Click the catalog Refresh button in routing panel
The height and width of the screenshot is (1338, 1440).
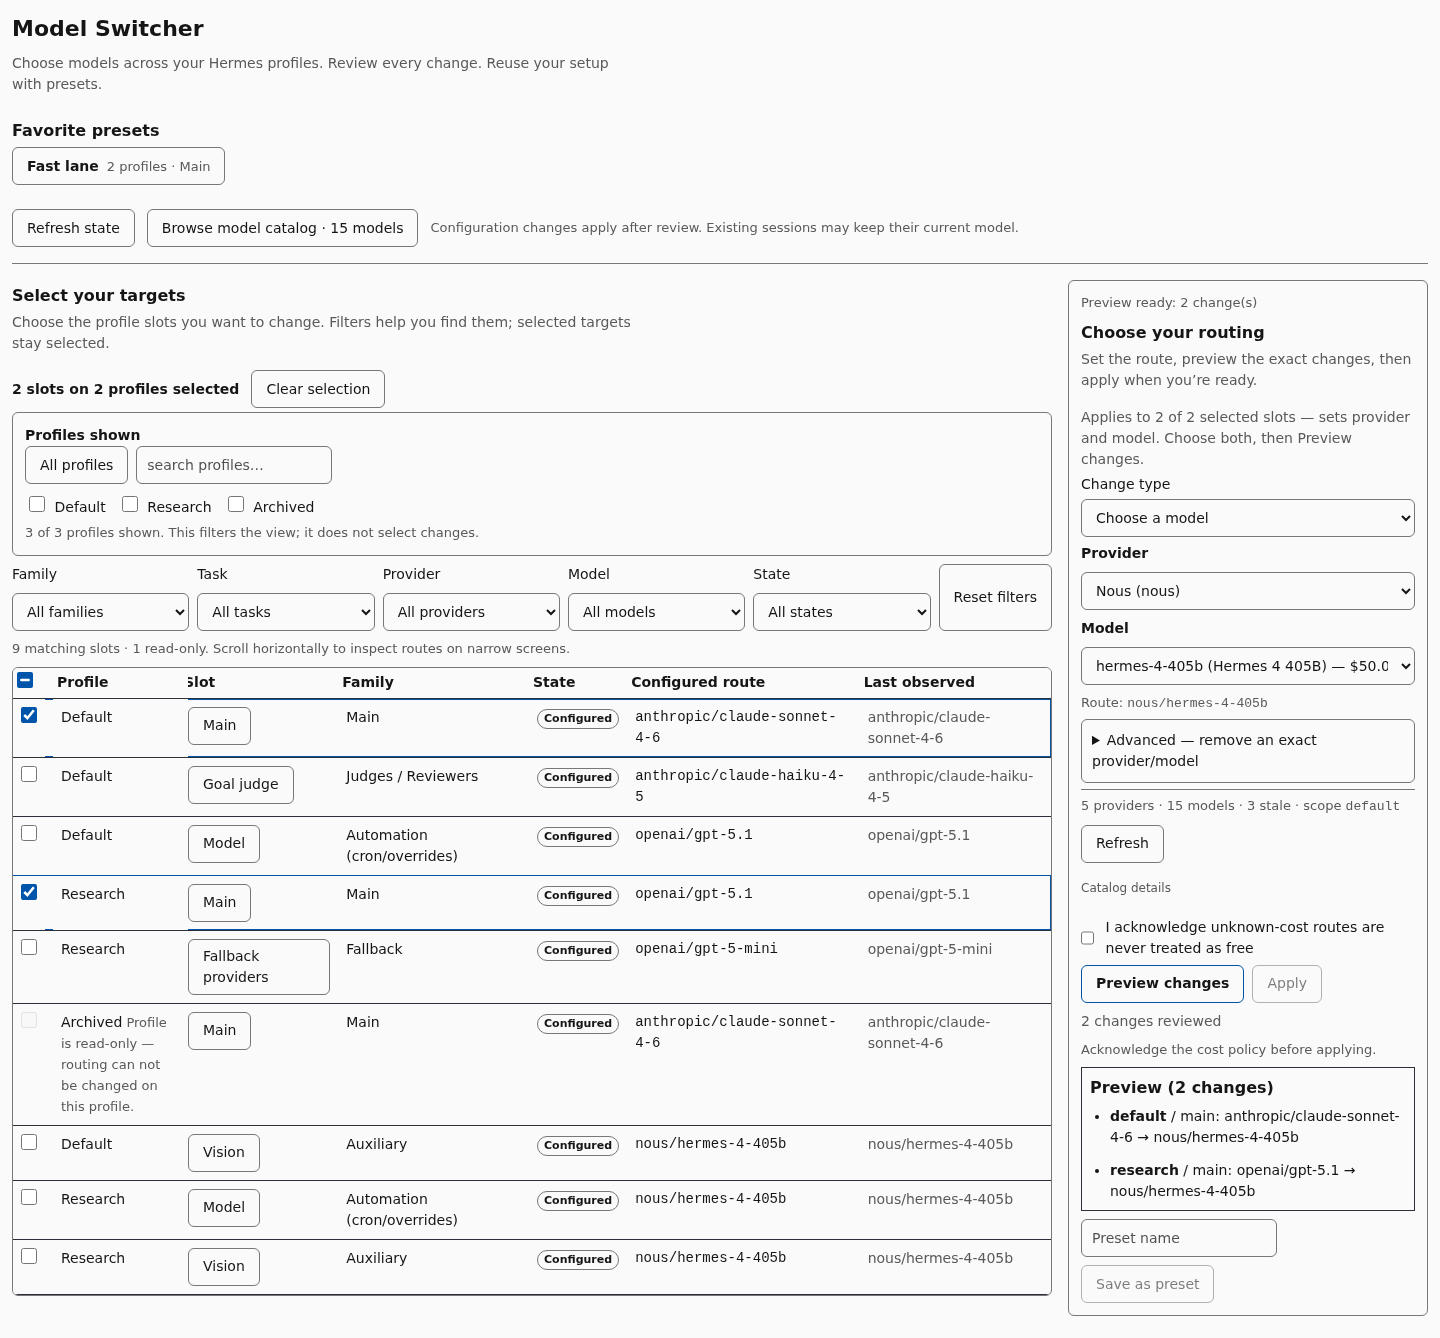click(1122, 844)
